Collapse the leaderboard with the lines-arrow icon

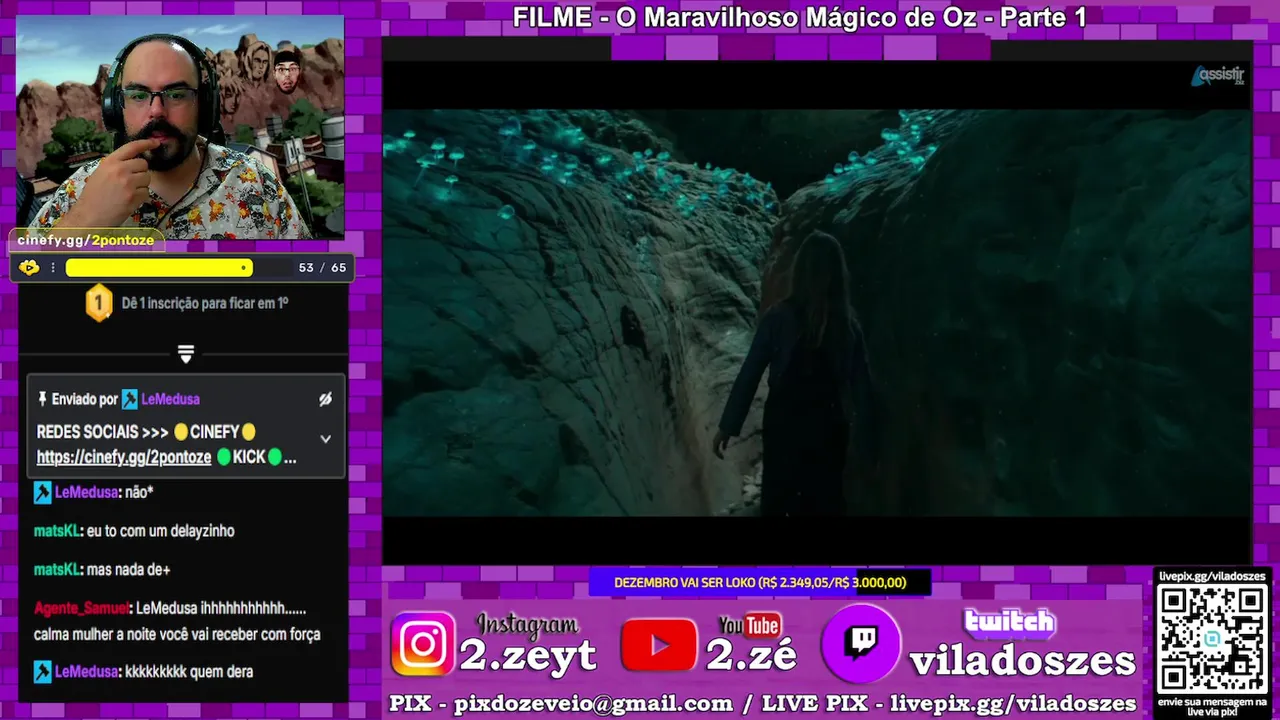(x=185, y=354)
